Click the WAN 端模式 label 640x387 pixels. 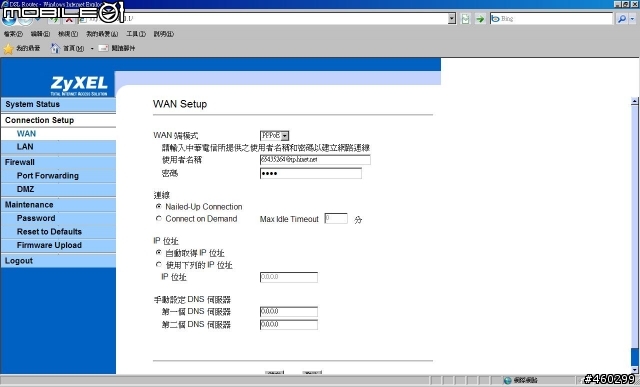[x=176, y=136]
